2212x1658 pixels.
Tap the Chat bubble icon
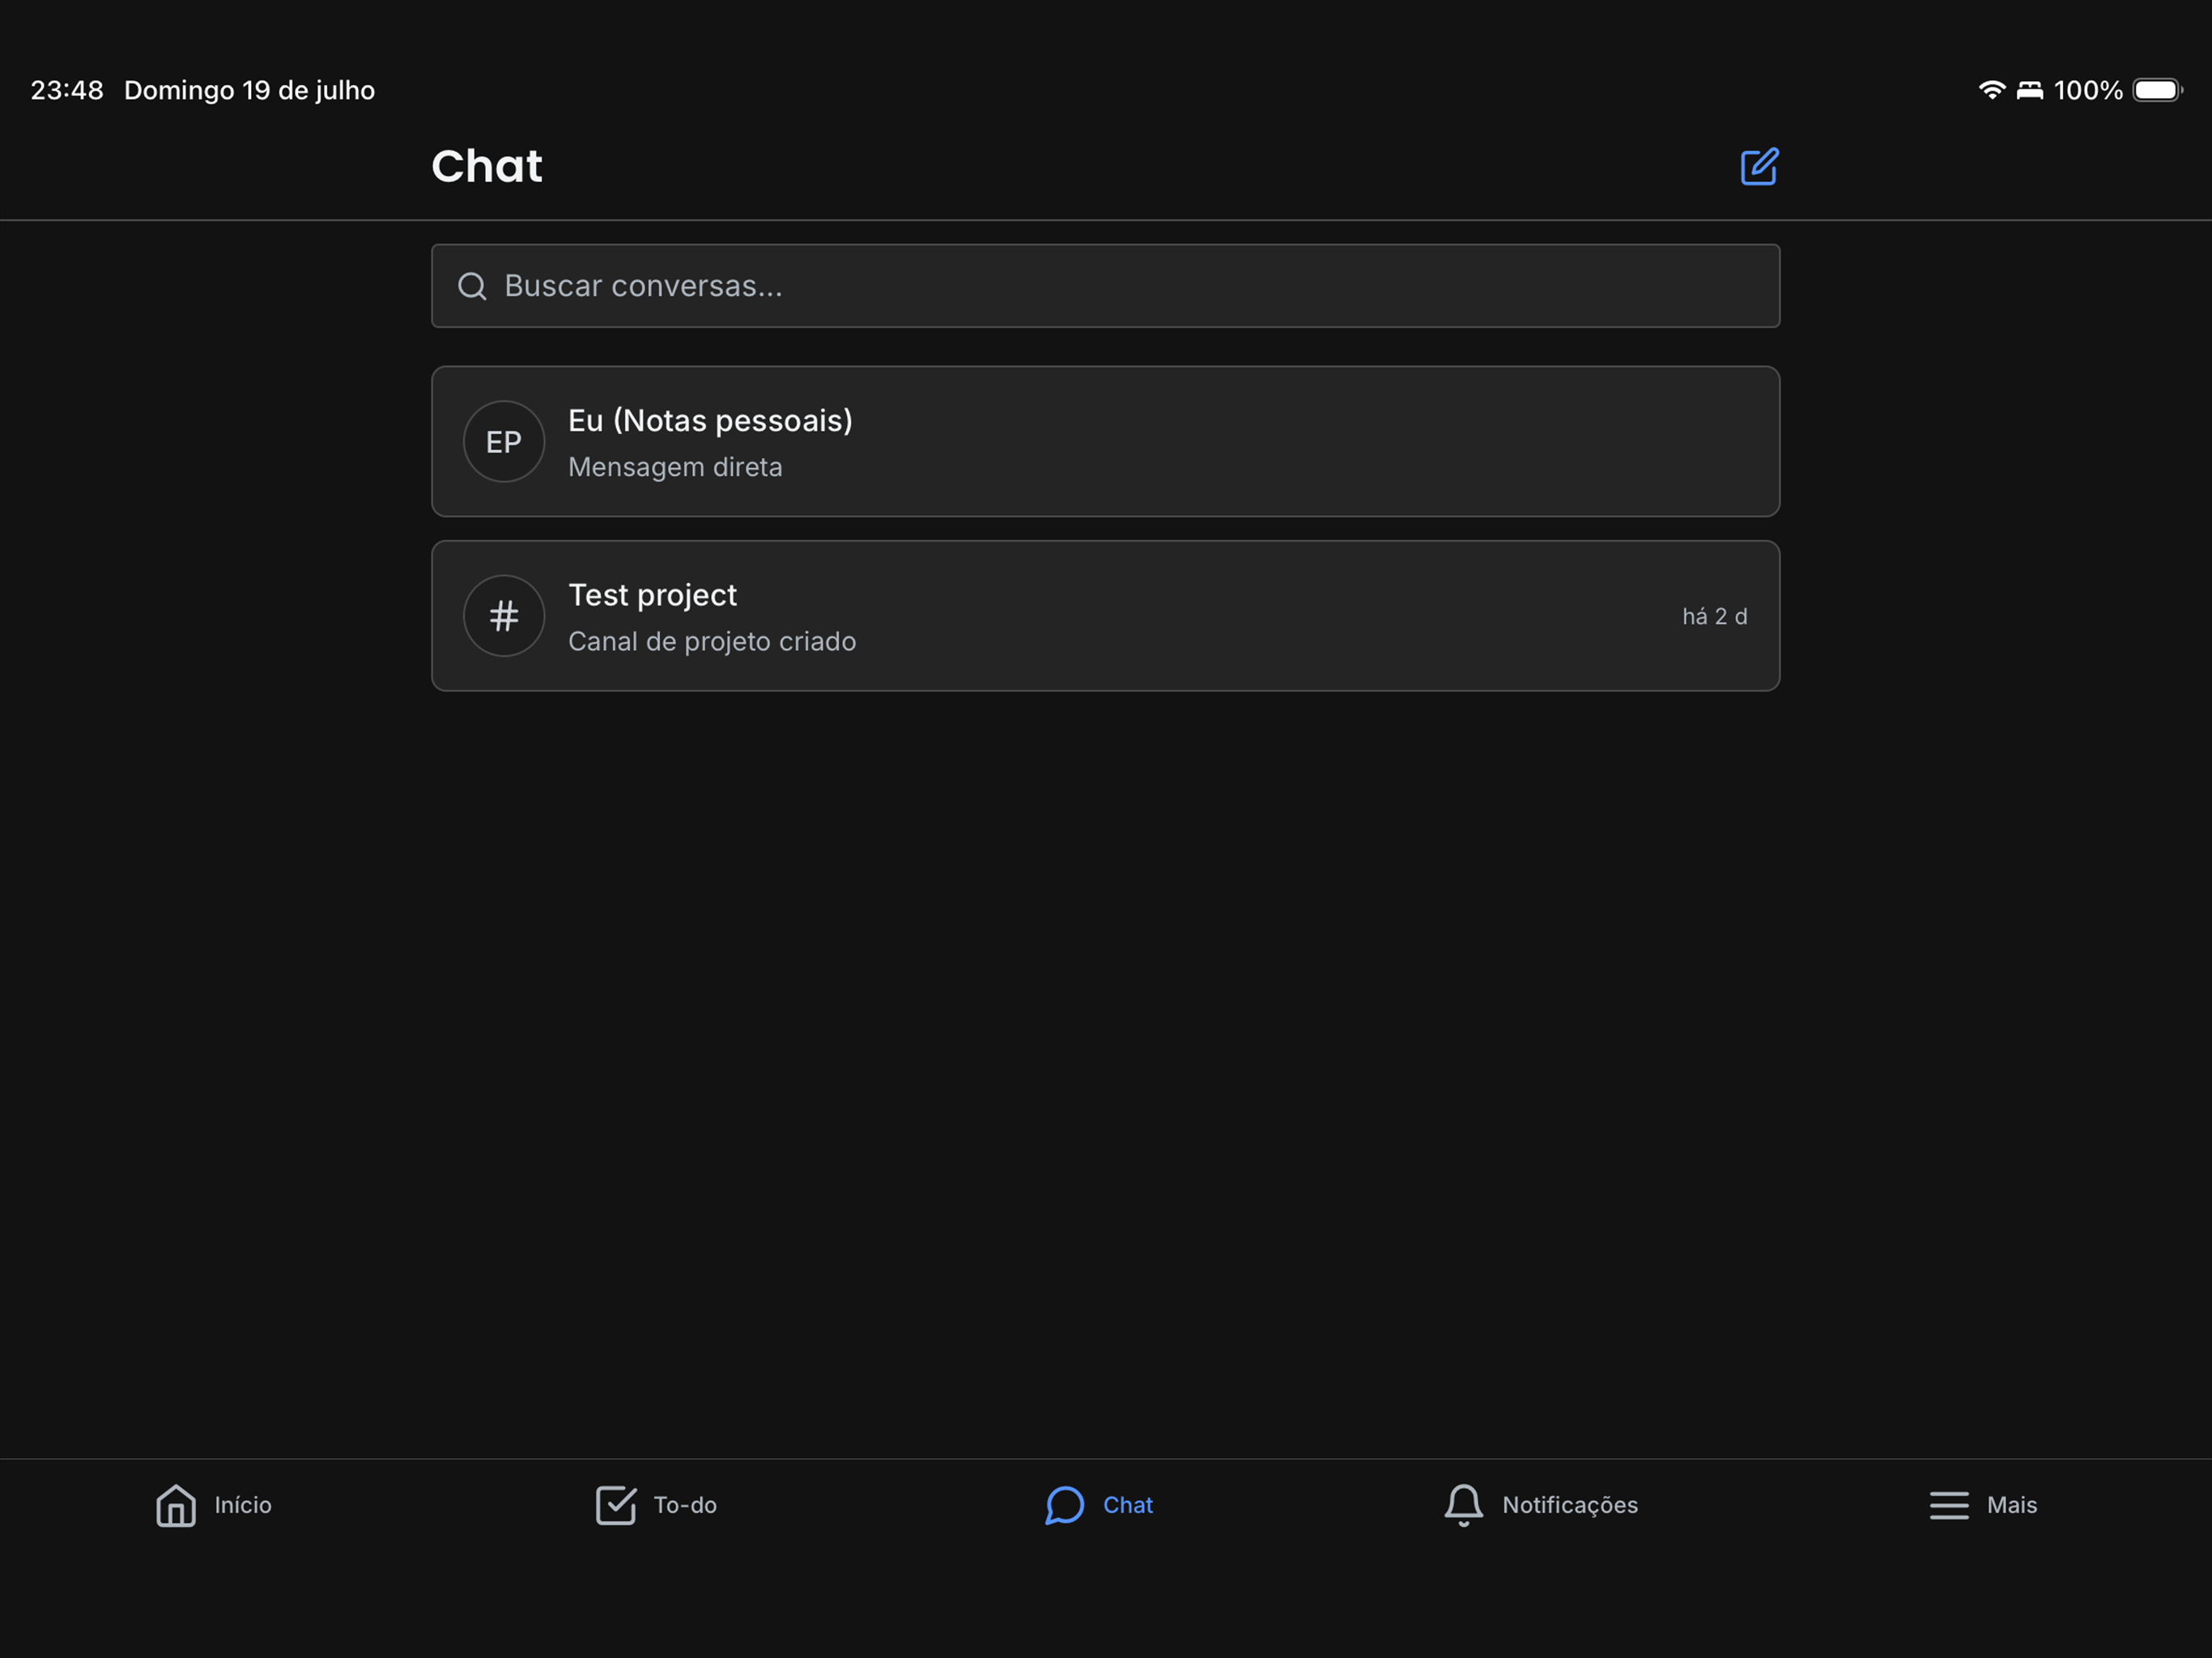click(x=1065, y=1505)
